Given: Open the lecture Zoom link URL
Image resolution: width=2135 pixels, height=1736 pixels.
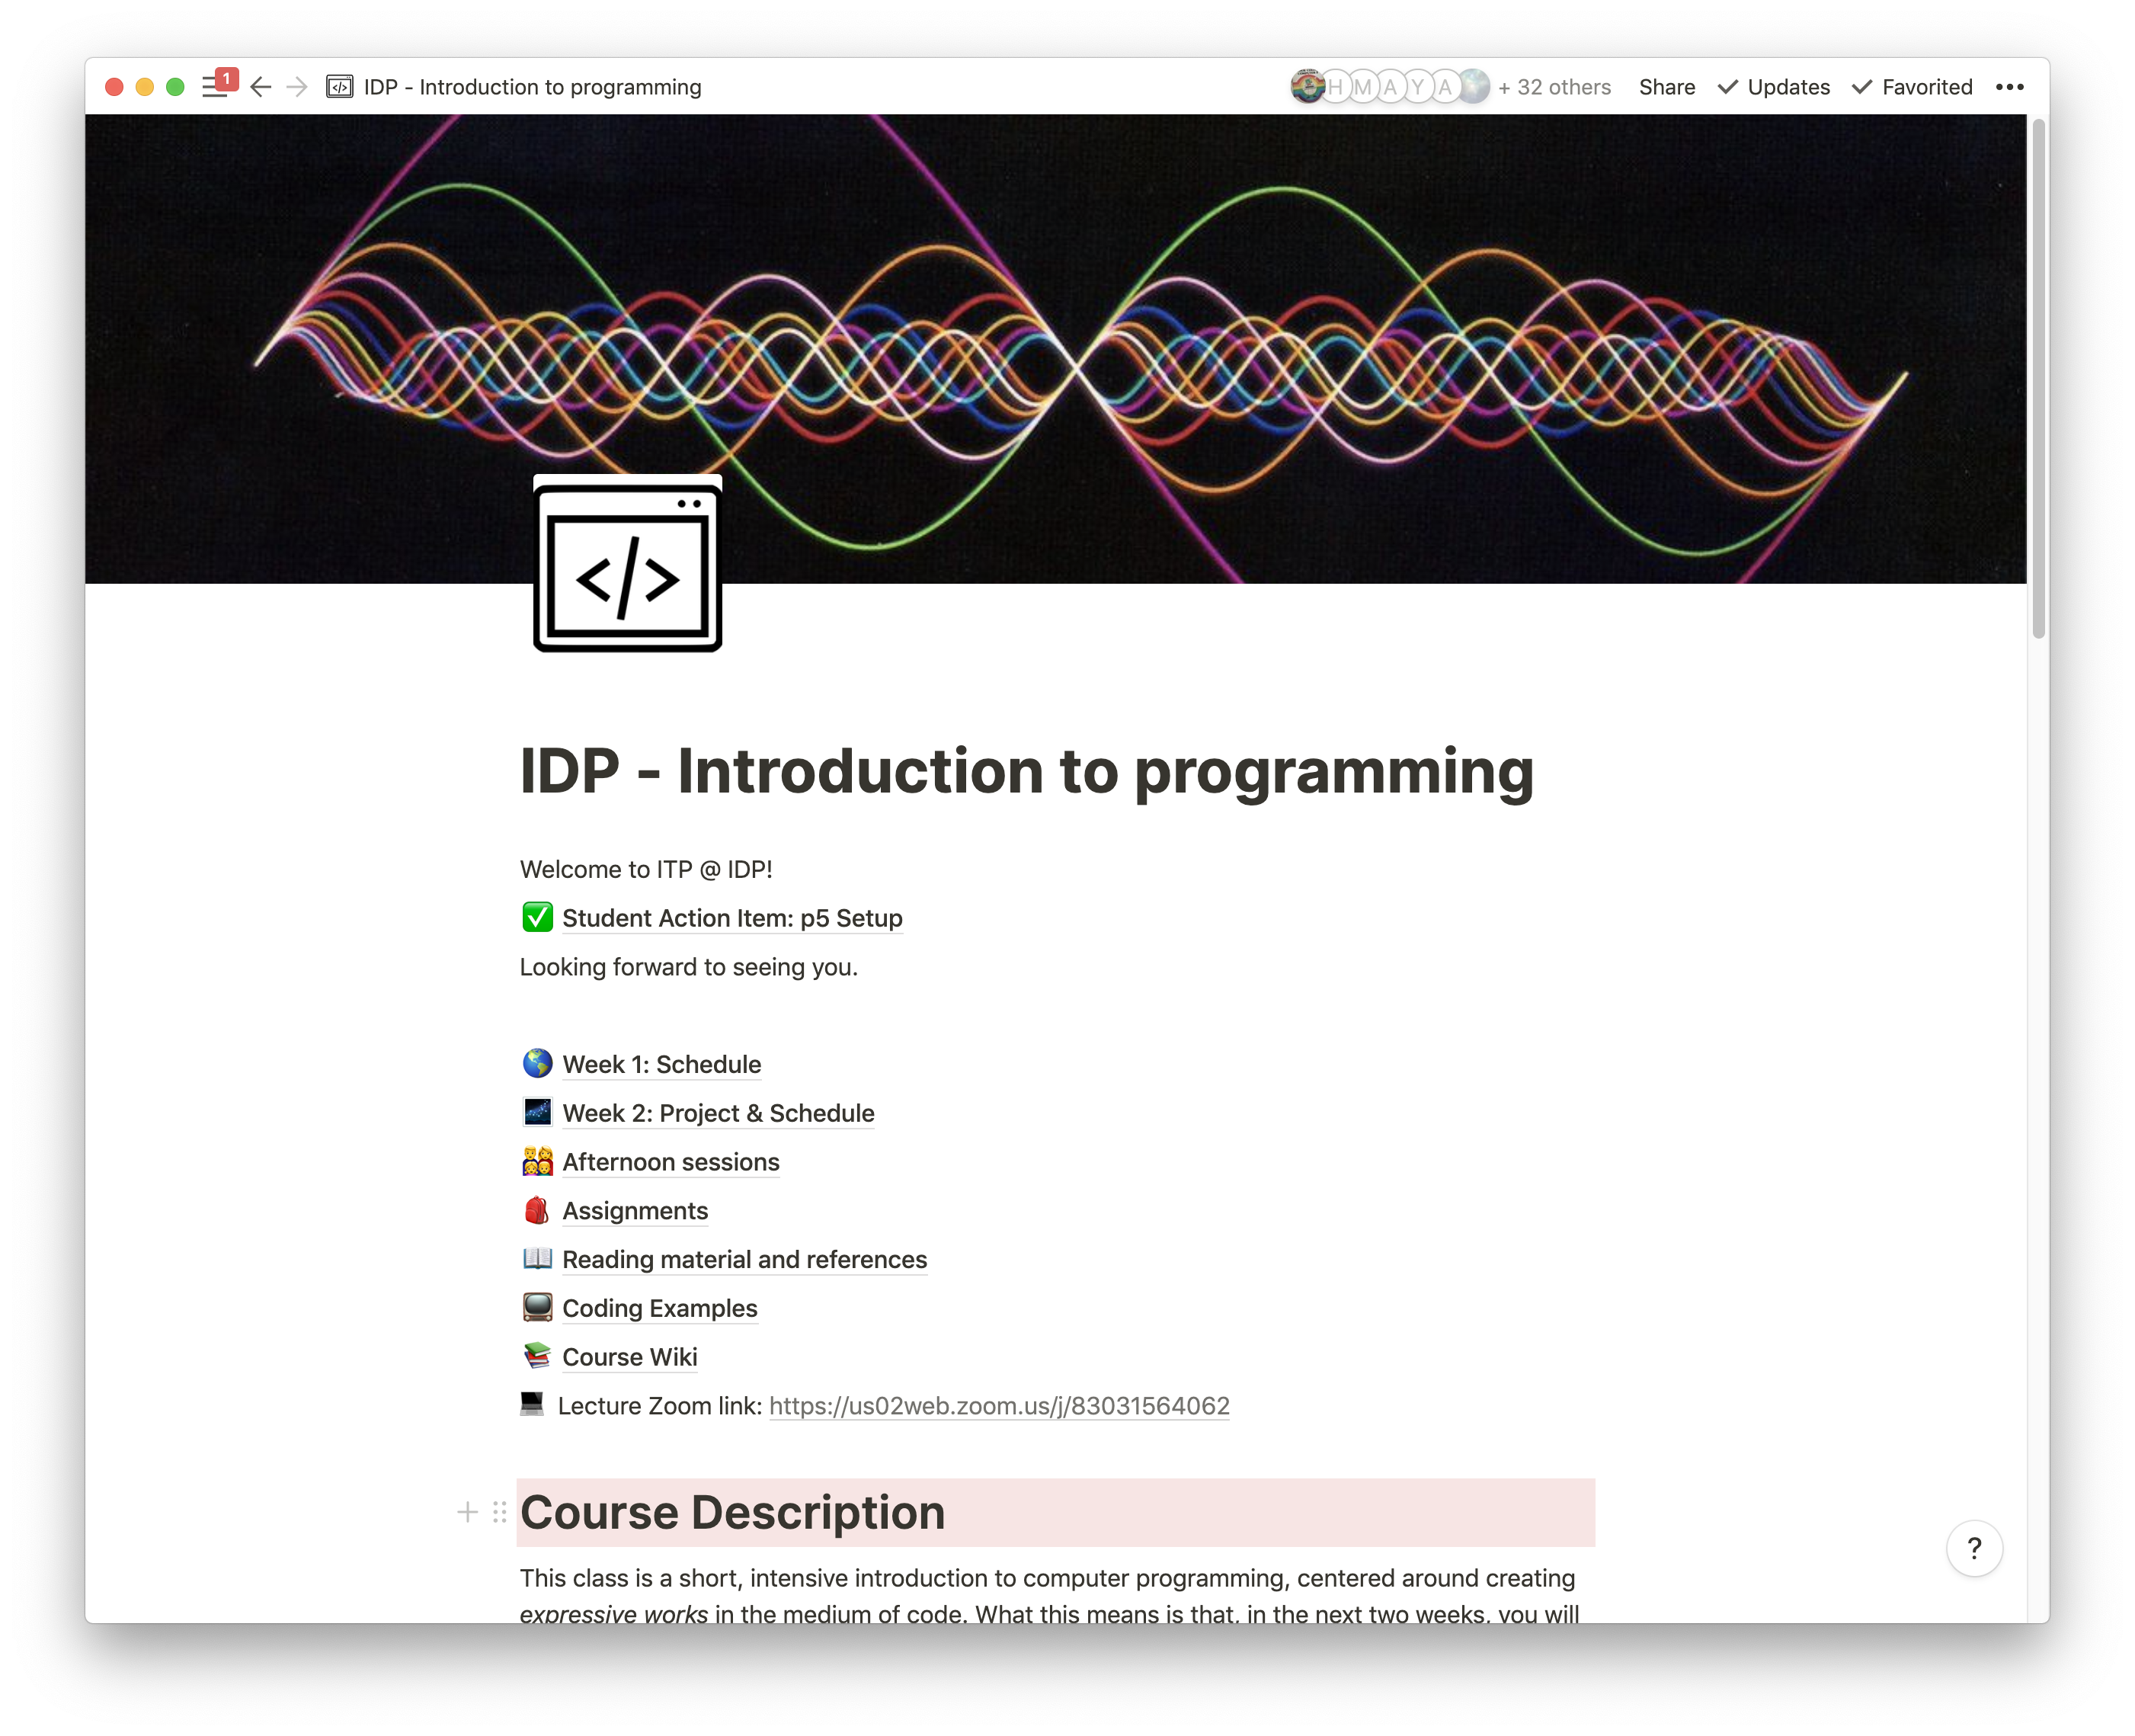Looking at the screenshot, I should tap(998, 1406).
